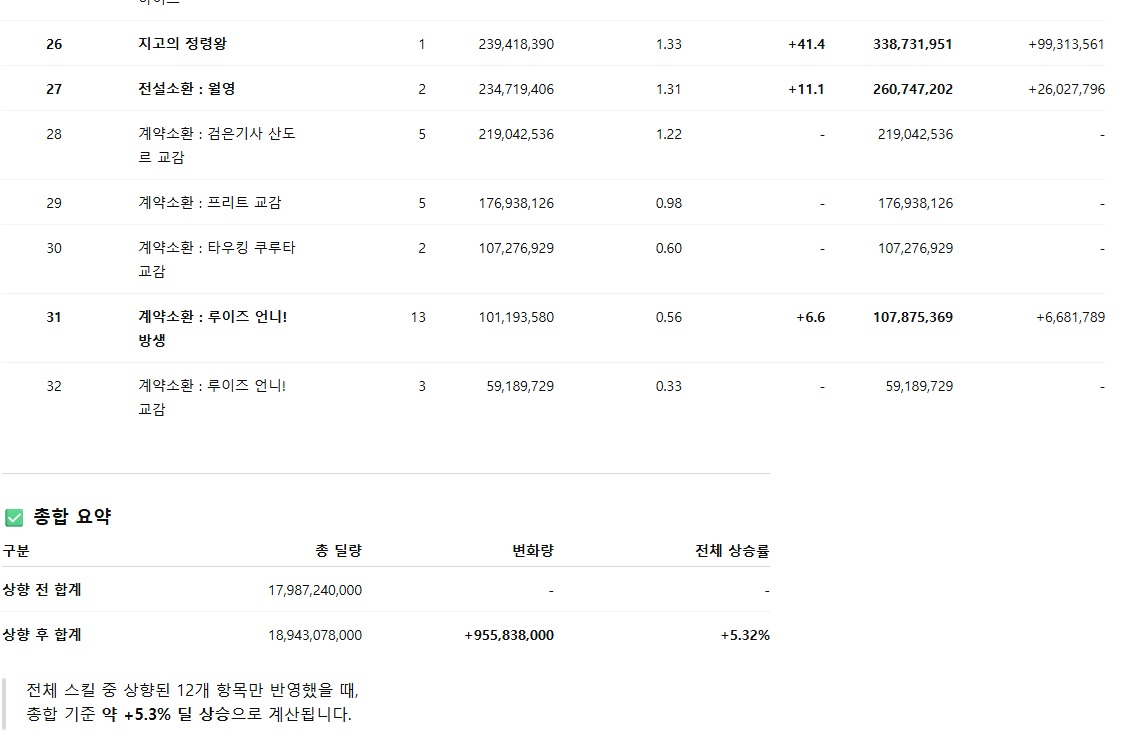Select the 17,987,240,000 total damage value
The image size is (1134, 733).
[x=315, y=590]
